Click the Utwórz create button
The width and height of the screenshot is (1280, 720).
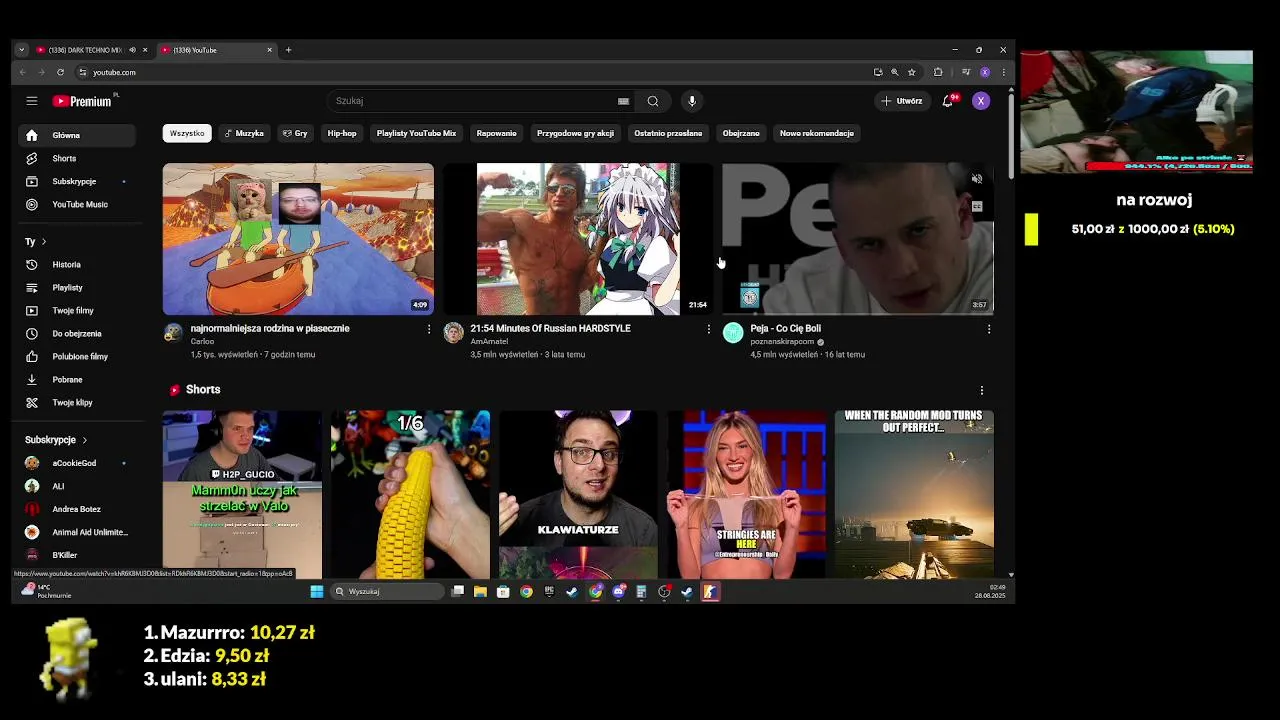[901, 101]
